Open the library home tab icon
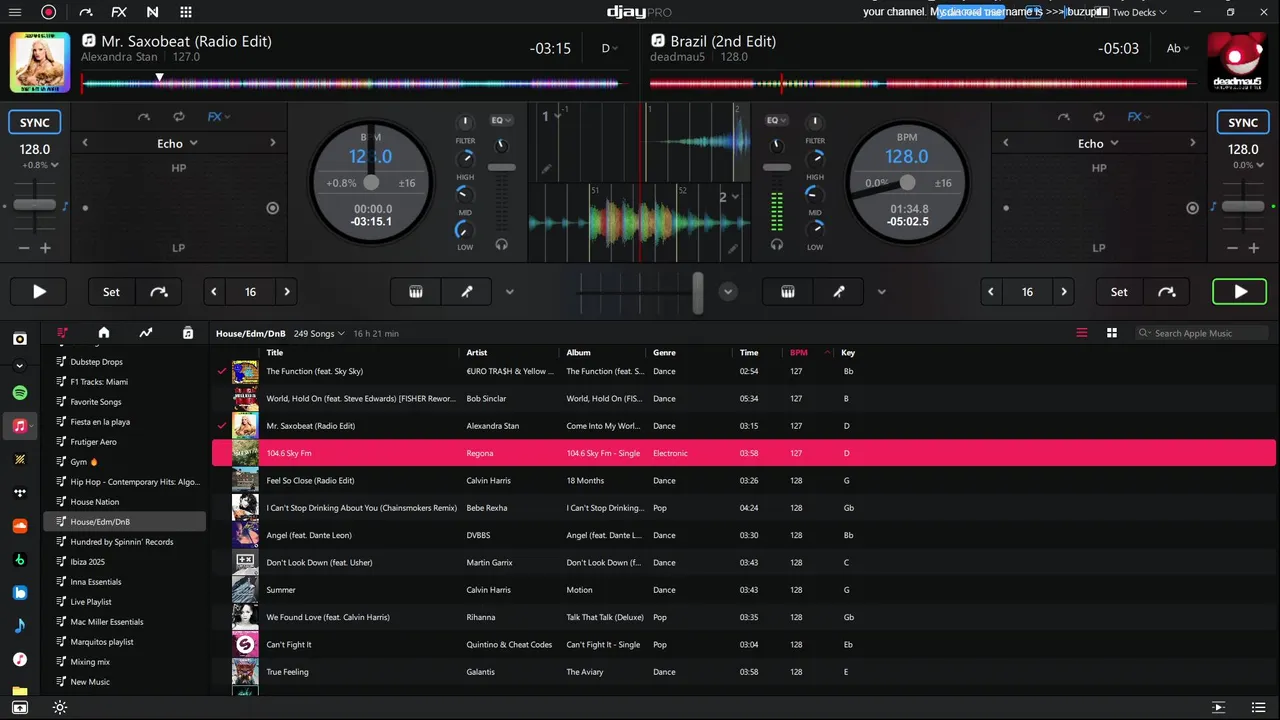The height and width of the screenshot is (720, 1280). point(103,333)
